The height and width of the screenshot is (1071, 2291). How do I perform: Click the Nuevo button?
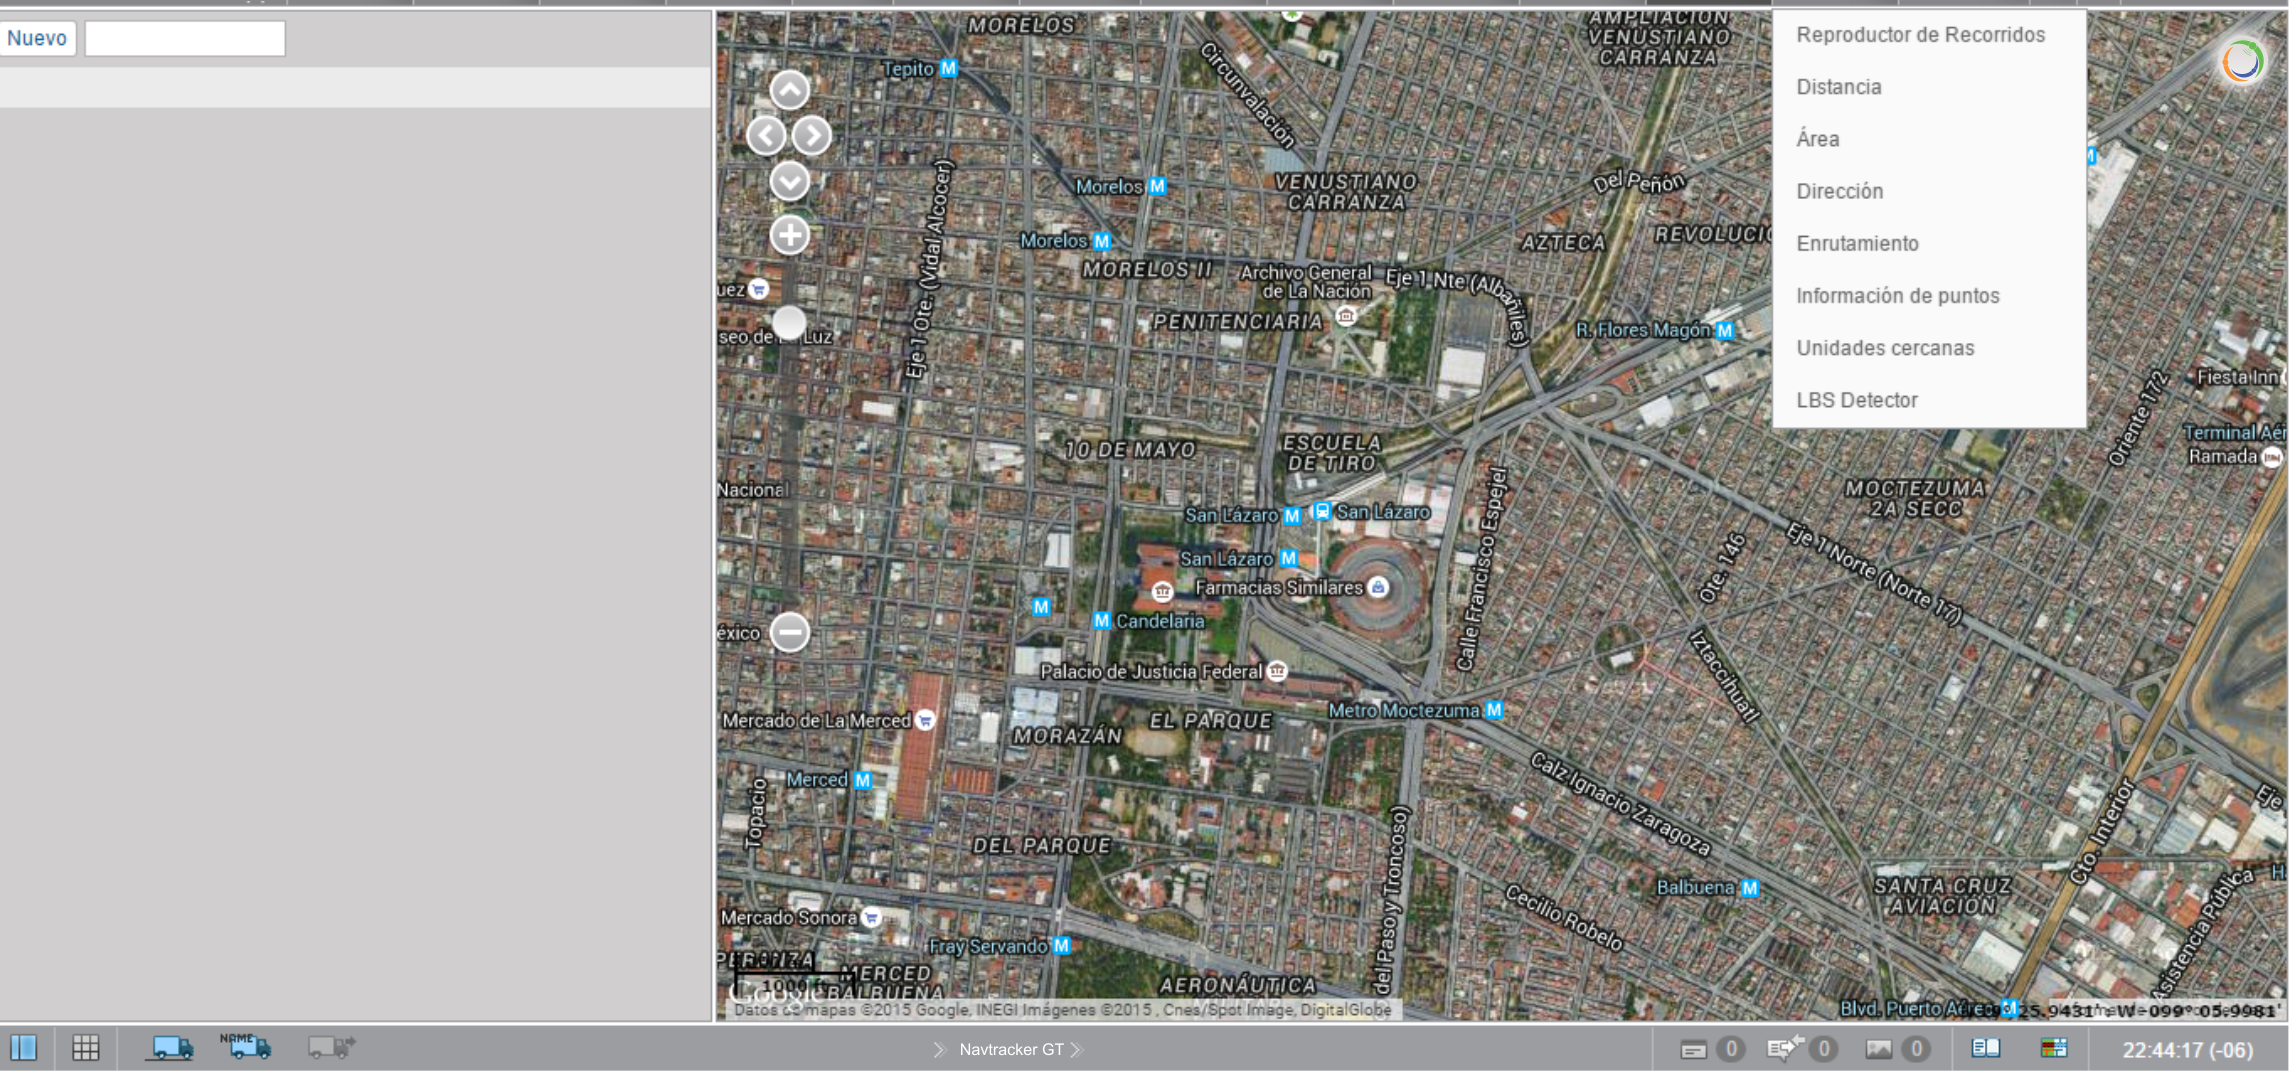[37, 38]
